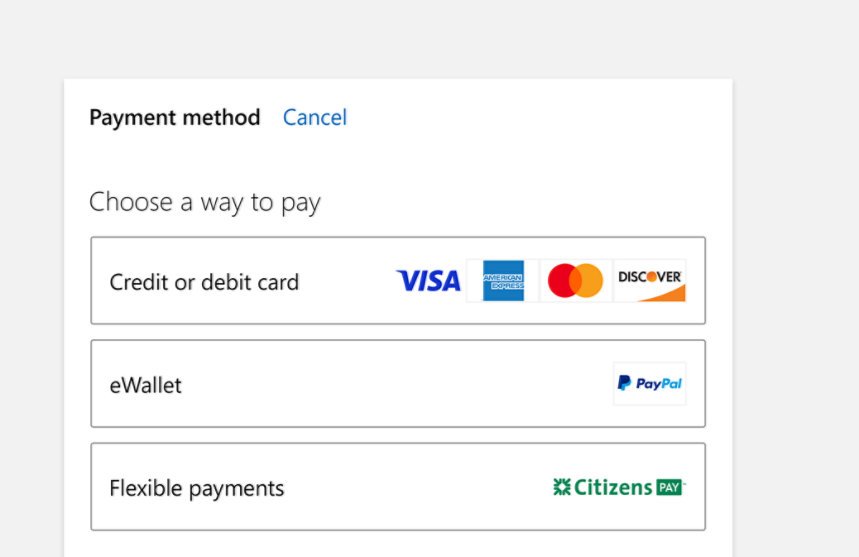Click the Mastercard logo
This screenshot has height=557, width=859.
(575, 281)
